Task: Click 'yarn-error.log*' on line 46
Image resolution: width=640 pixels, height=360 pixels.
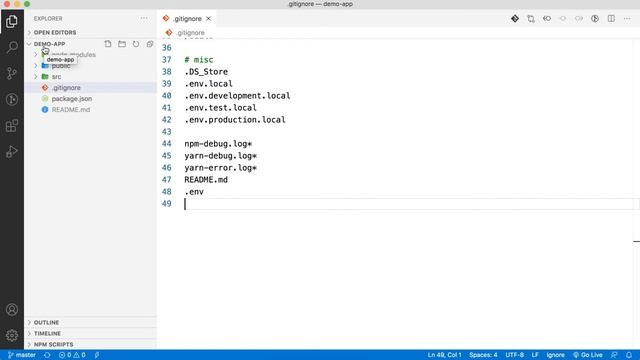Action: [220, 168]
